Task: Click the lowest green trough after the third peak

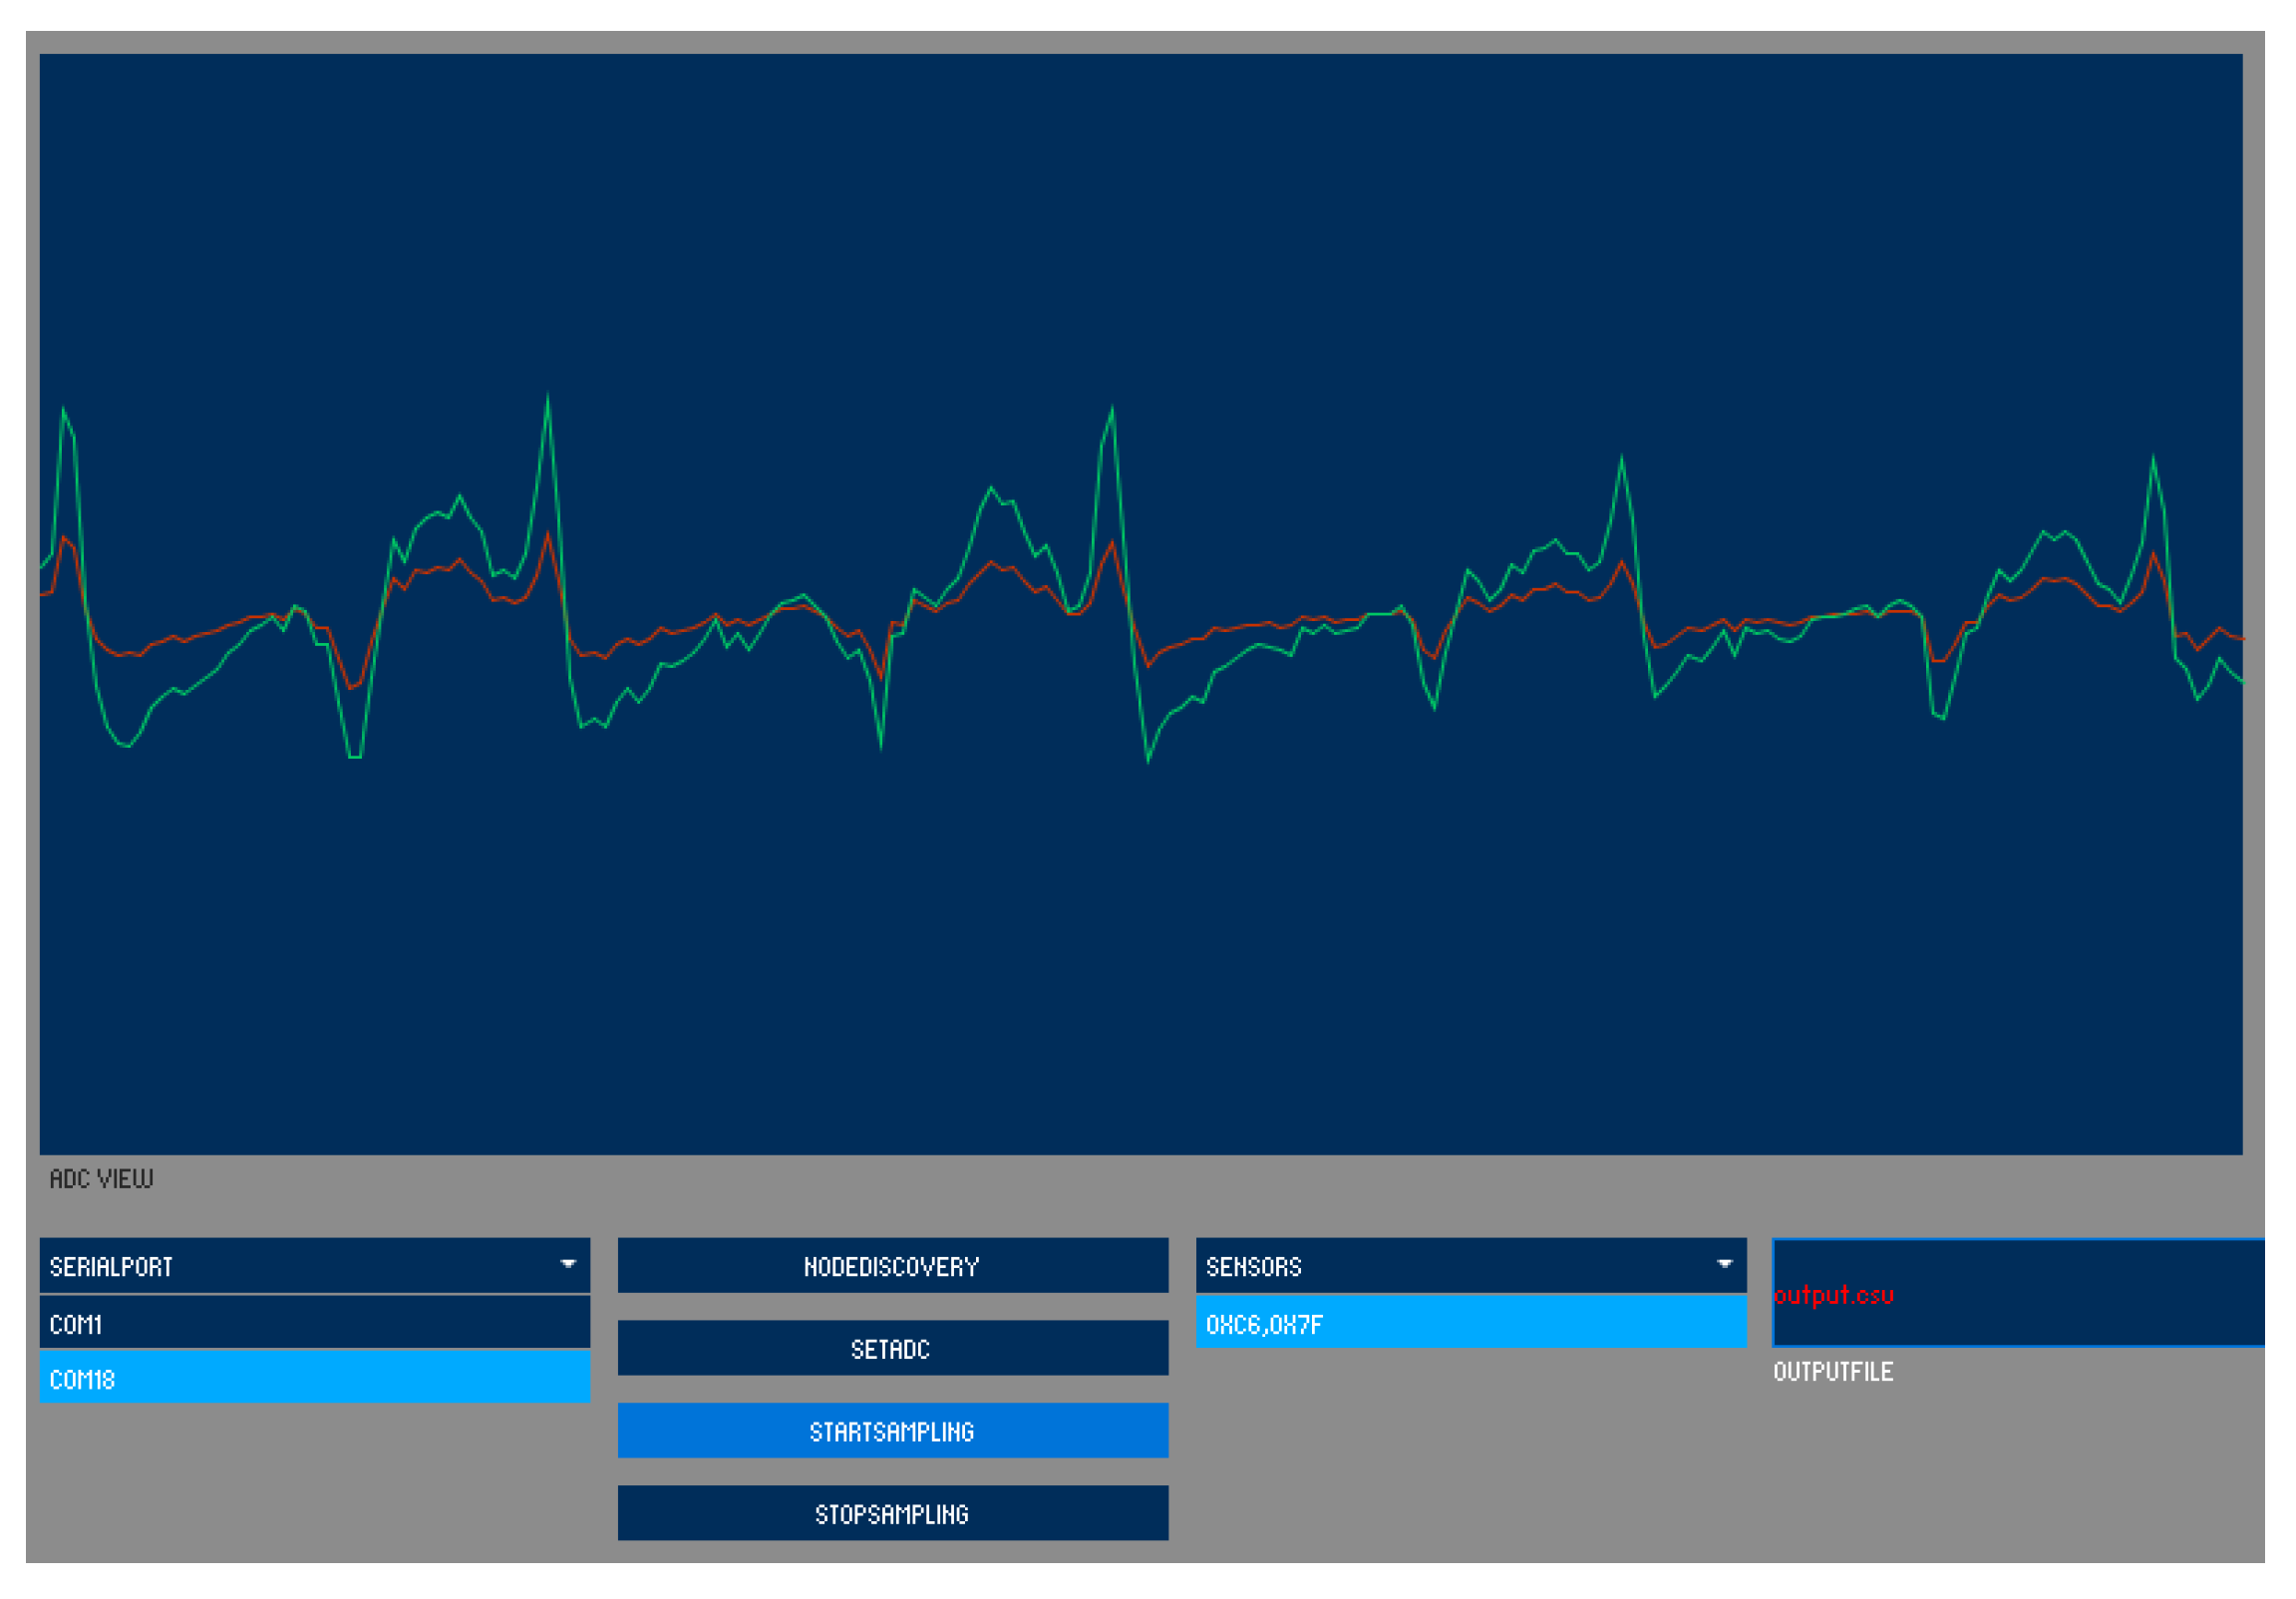Action: tap(1148, 760)
